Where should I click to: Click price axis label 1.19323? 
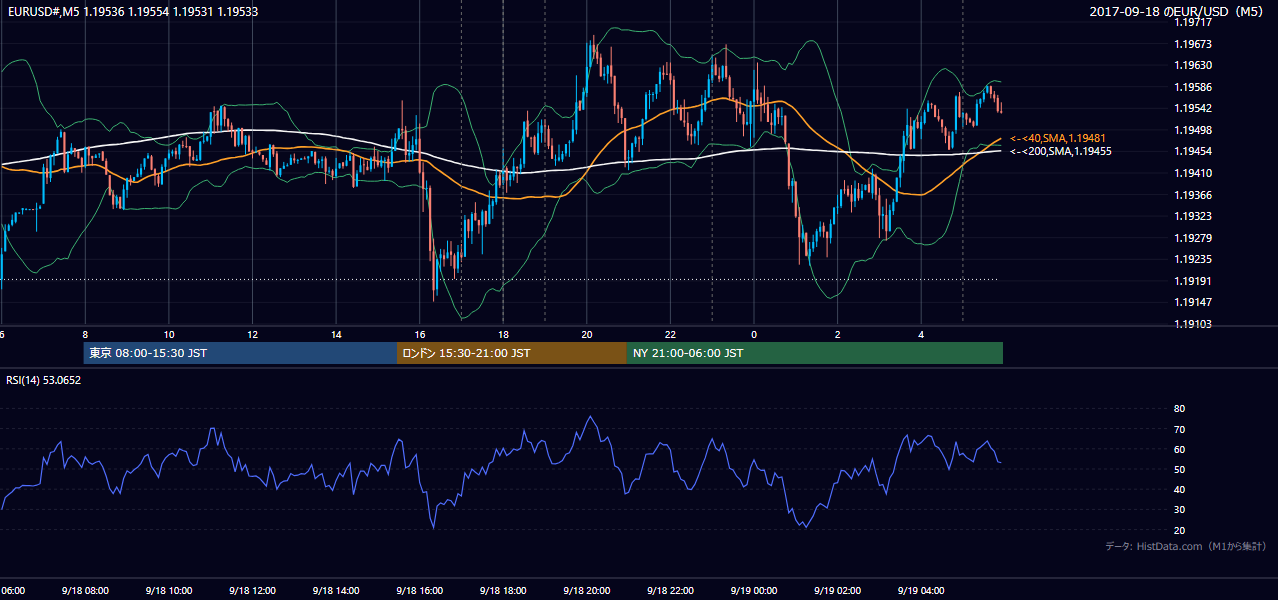point(1192,216)
